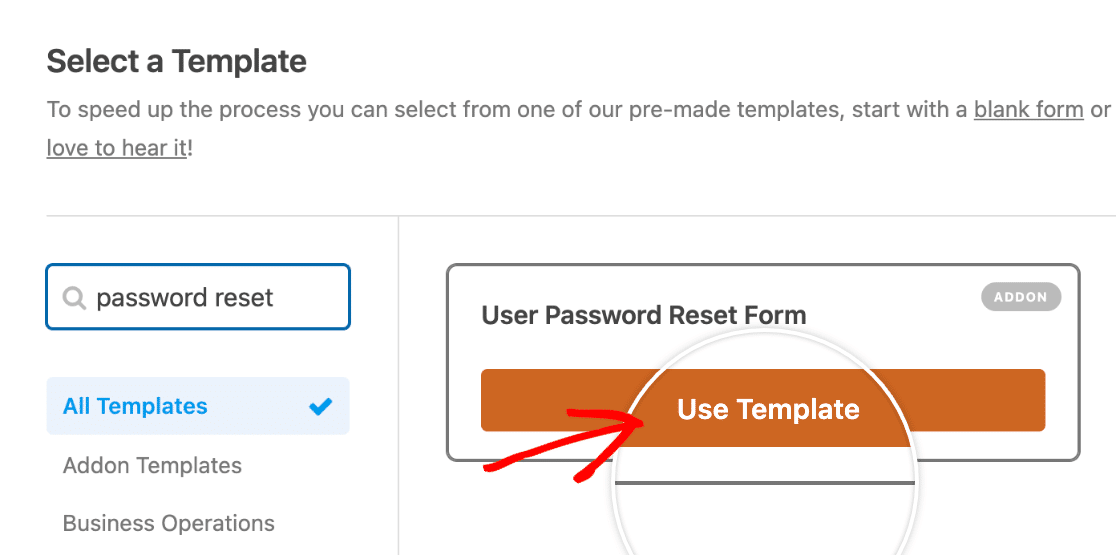This screenshot has width=1116, height=555.
Task: Click the horizontal divider below the description
Action: [x=220, y=215]
